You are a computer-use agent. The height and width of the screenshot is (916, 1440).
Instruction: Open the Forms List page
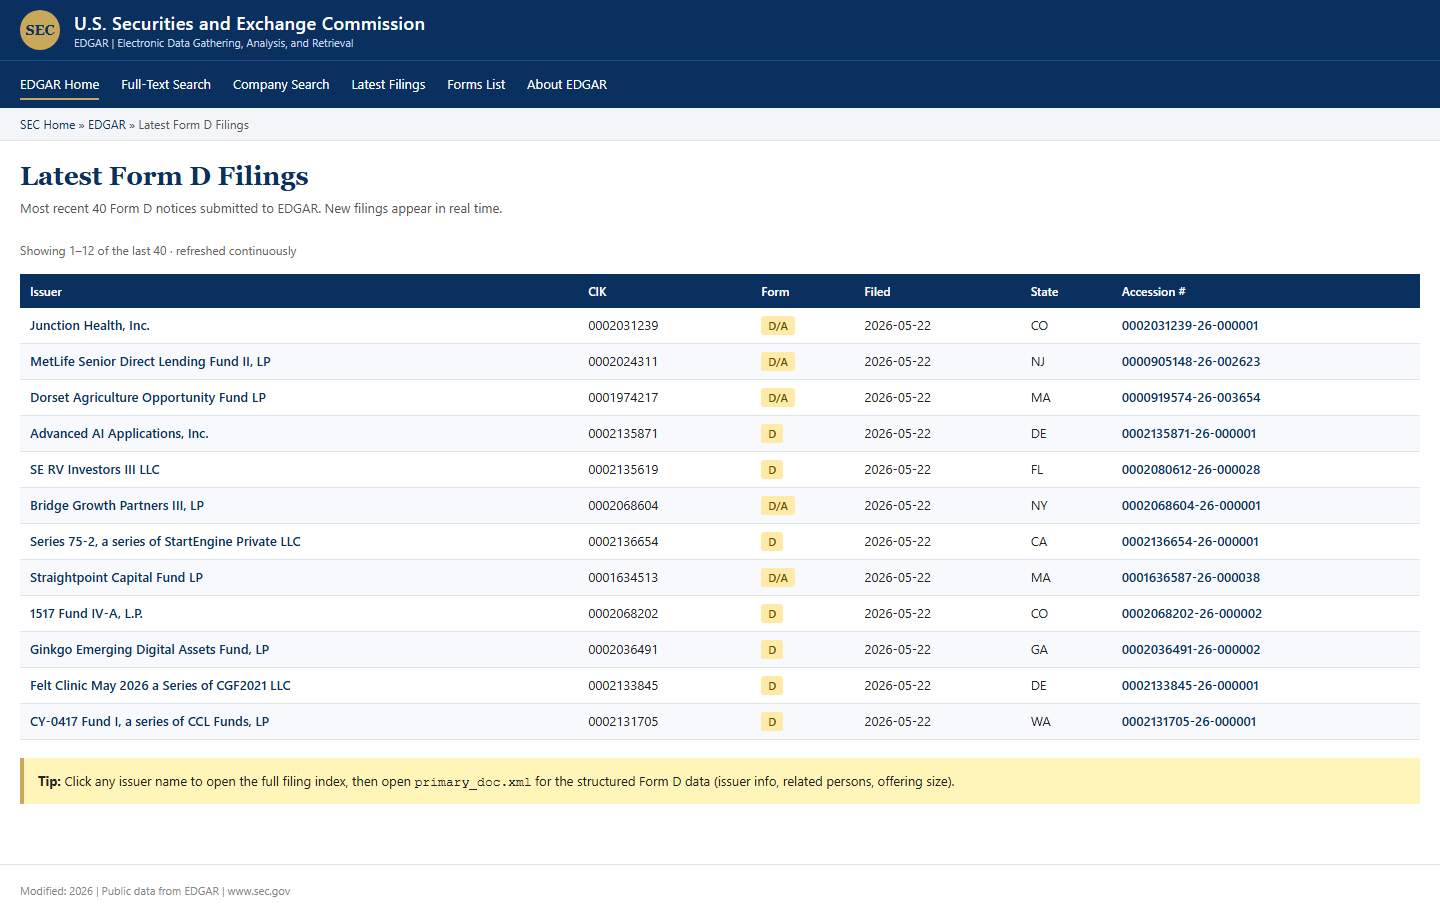click(x=476, y=85)
